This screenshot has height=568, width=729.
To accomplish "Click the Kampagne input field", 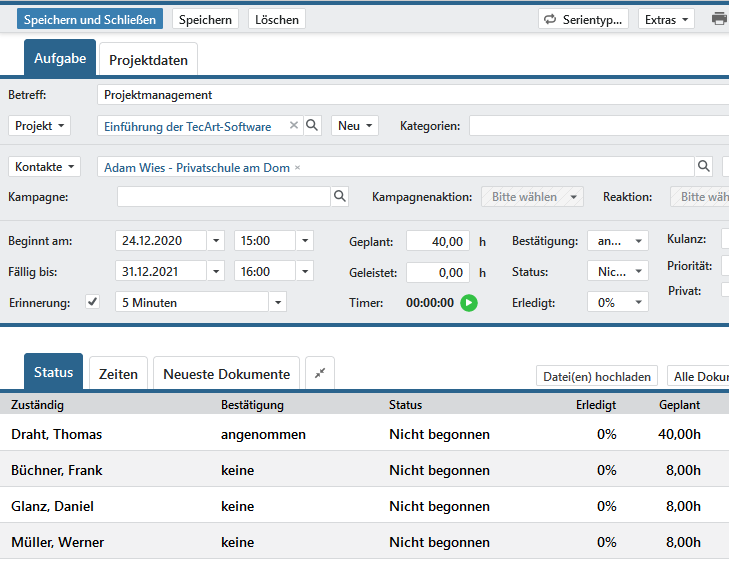I will 224,197.
